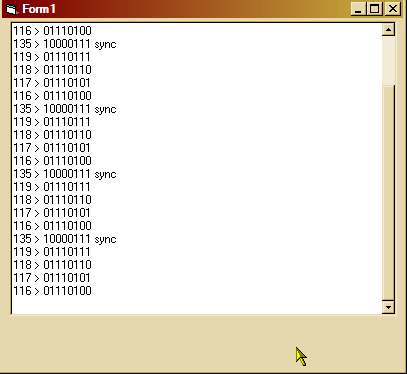Click the first '119 > 01110111' line
Viewport: 407px width, 374px height.
(x=52, y=57)
